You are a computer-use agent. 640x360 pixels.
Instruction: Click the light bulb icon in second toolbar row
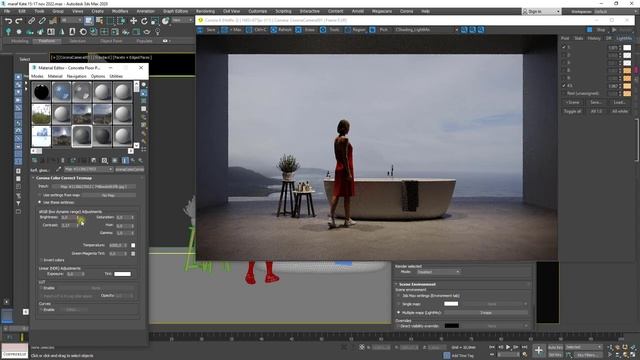(x=158, y=31)
